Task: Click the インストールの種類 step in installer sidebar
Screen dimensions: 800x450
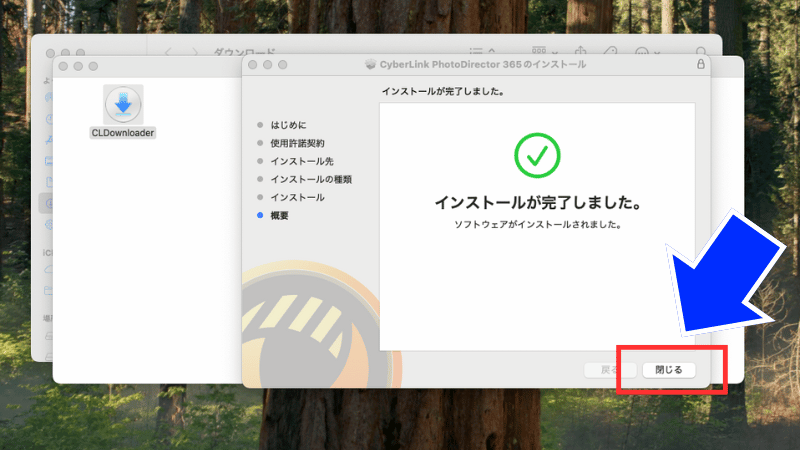Action: (311, 180)
